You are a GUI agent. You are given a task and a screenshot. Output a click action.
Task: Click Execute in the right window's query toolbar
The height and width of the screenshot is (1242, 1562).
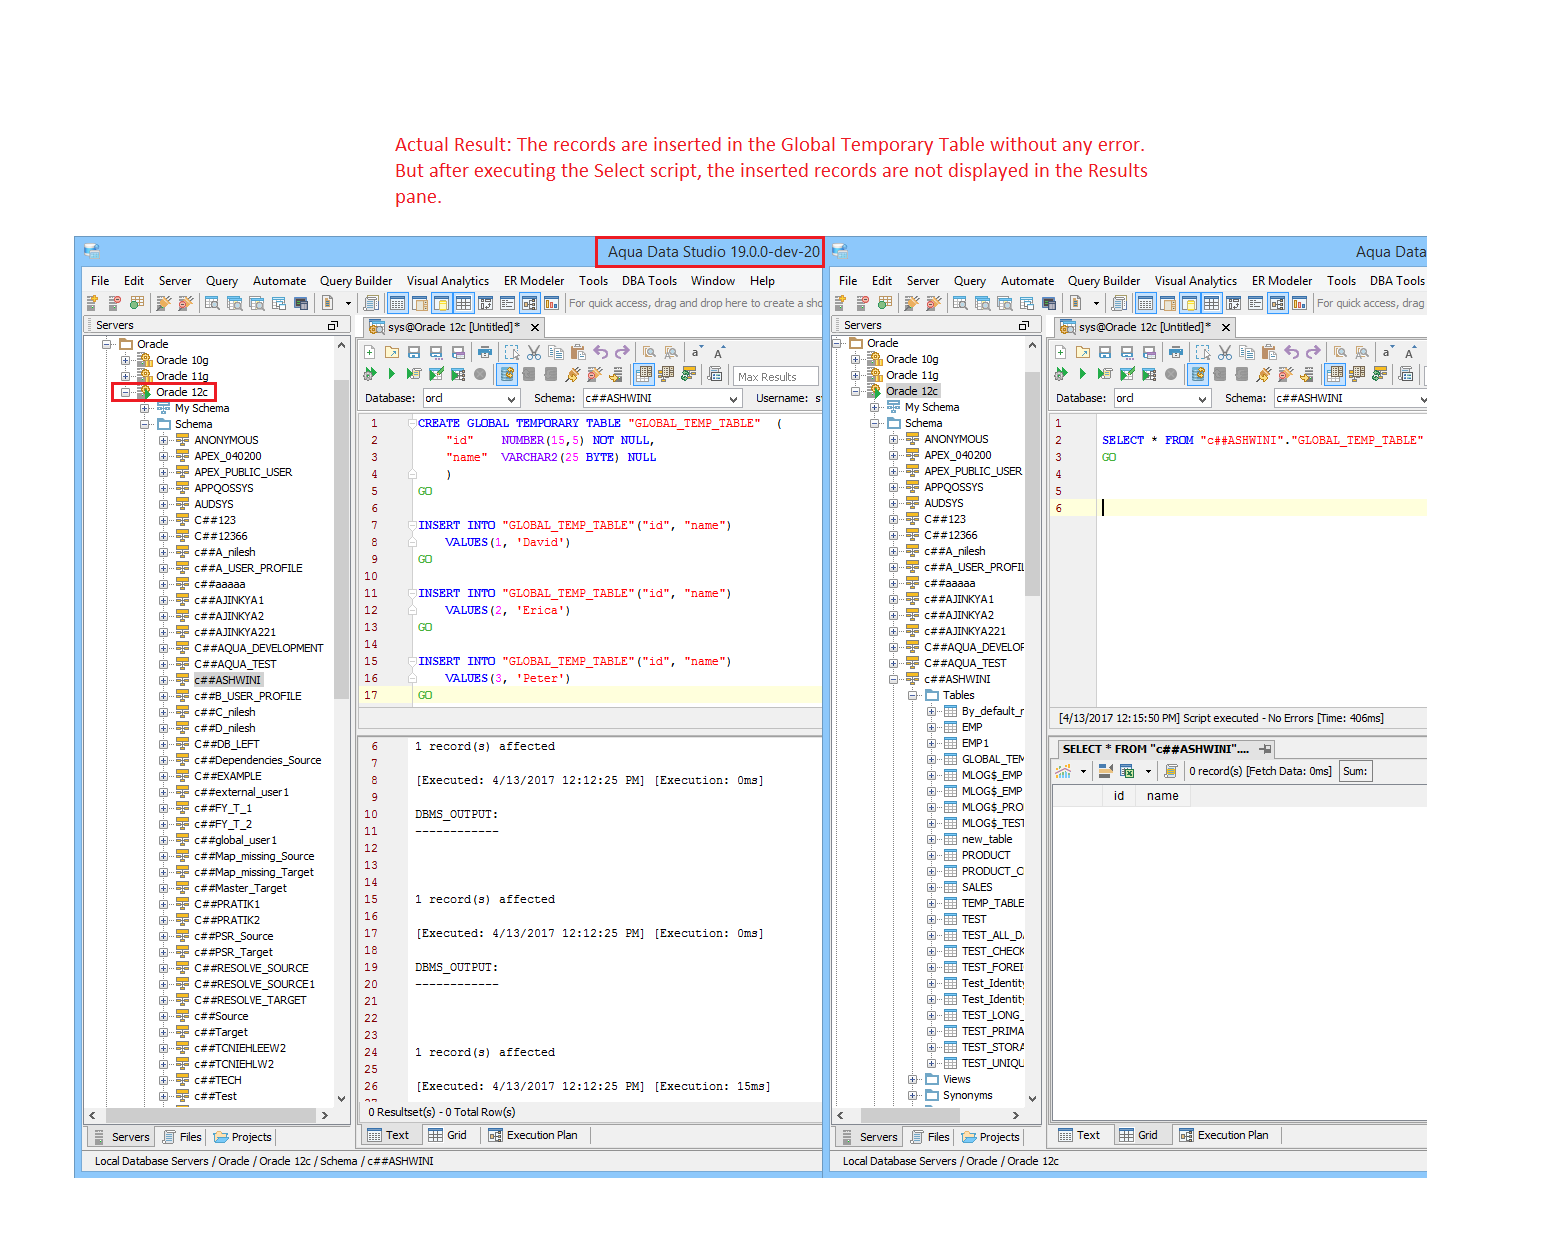pos(1083,374)
